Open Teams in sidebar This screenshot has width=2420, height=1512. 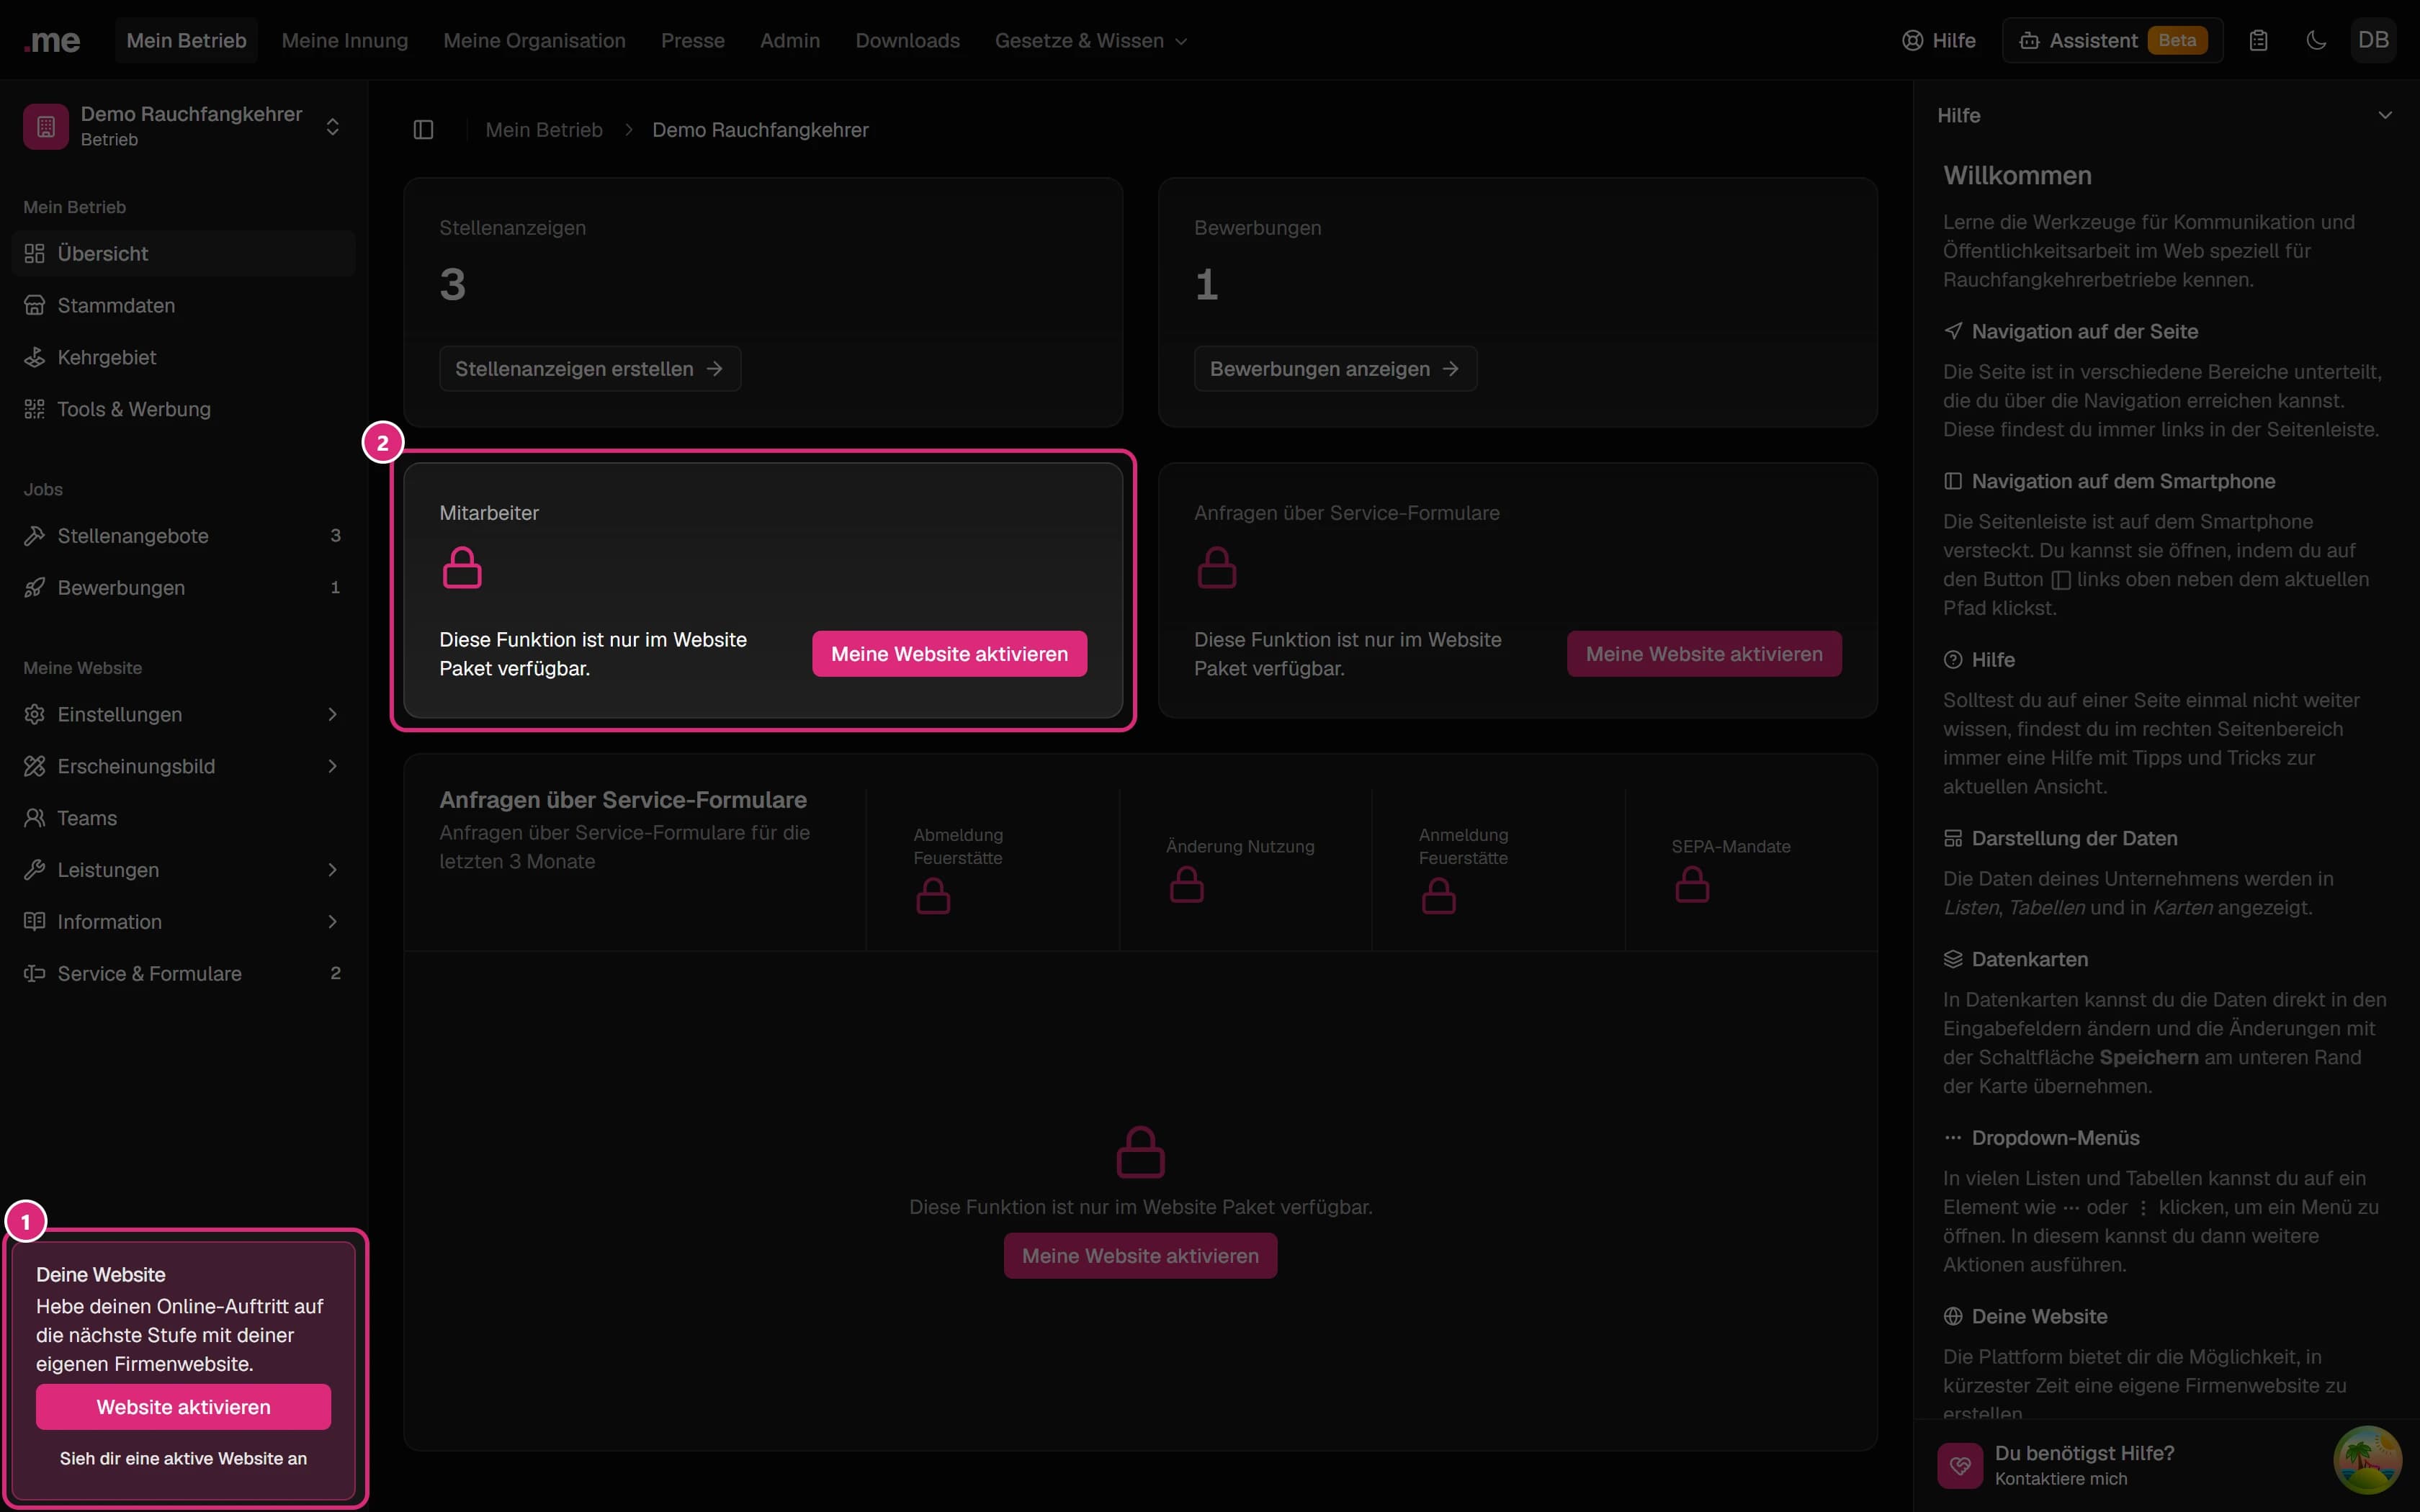[x=184, y=818]
